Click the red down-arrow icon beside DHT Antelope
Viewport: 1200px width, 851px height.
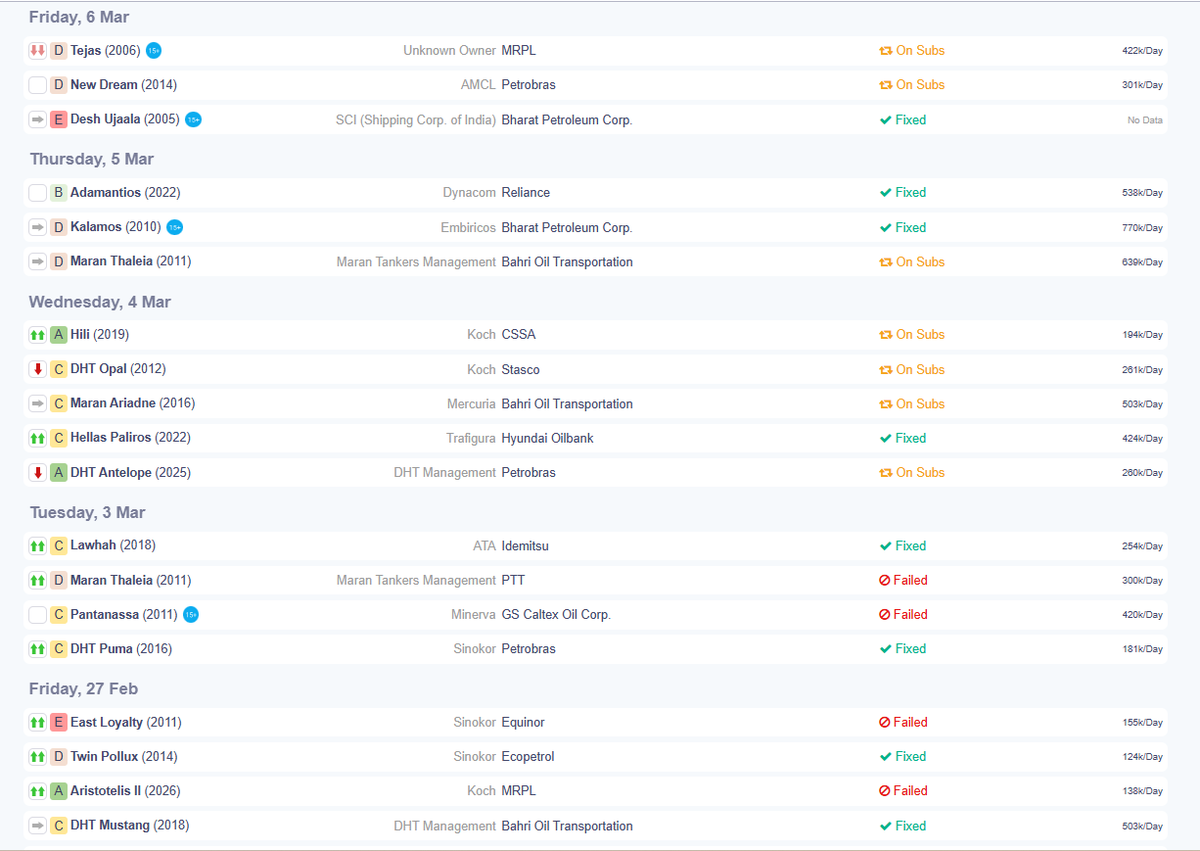(38, 473)
